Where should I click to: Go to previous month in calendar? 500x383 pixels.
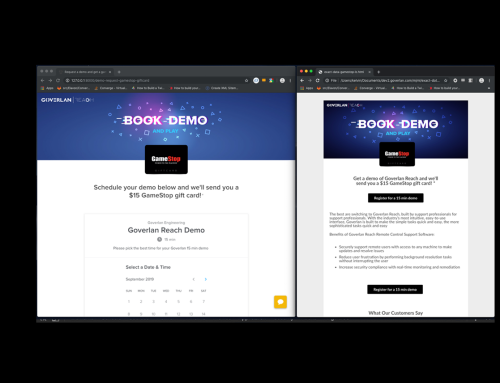pos(194,279)
